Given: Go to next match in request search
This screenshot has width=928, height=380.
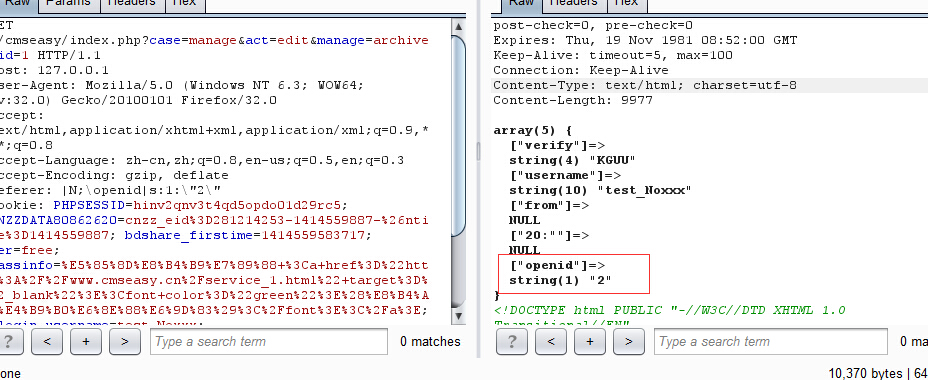Looking at the screenshot, I should (125, 342).
